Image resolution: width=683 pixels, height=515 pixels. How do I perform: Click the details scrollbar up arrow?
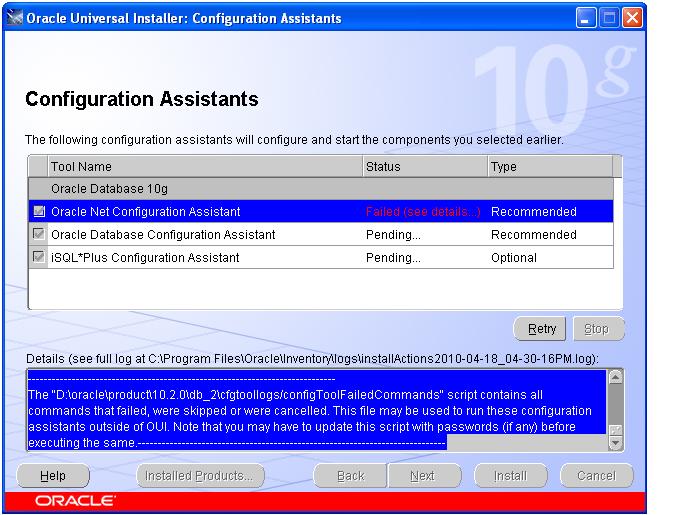click(615, 377)
